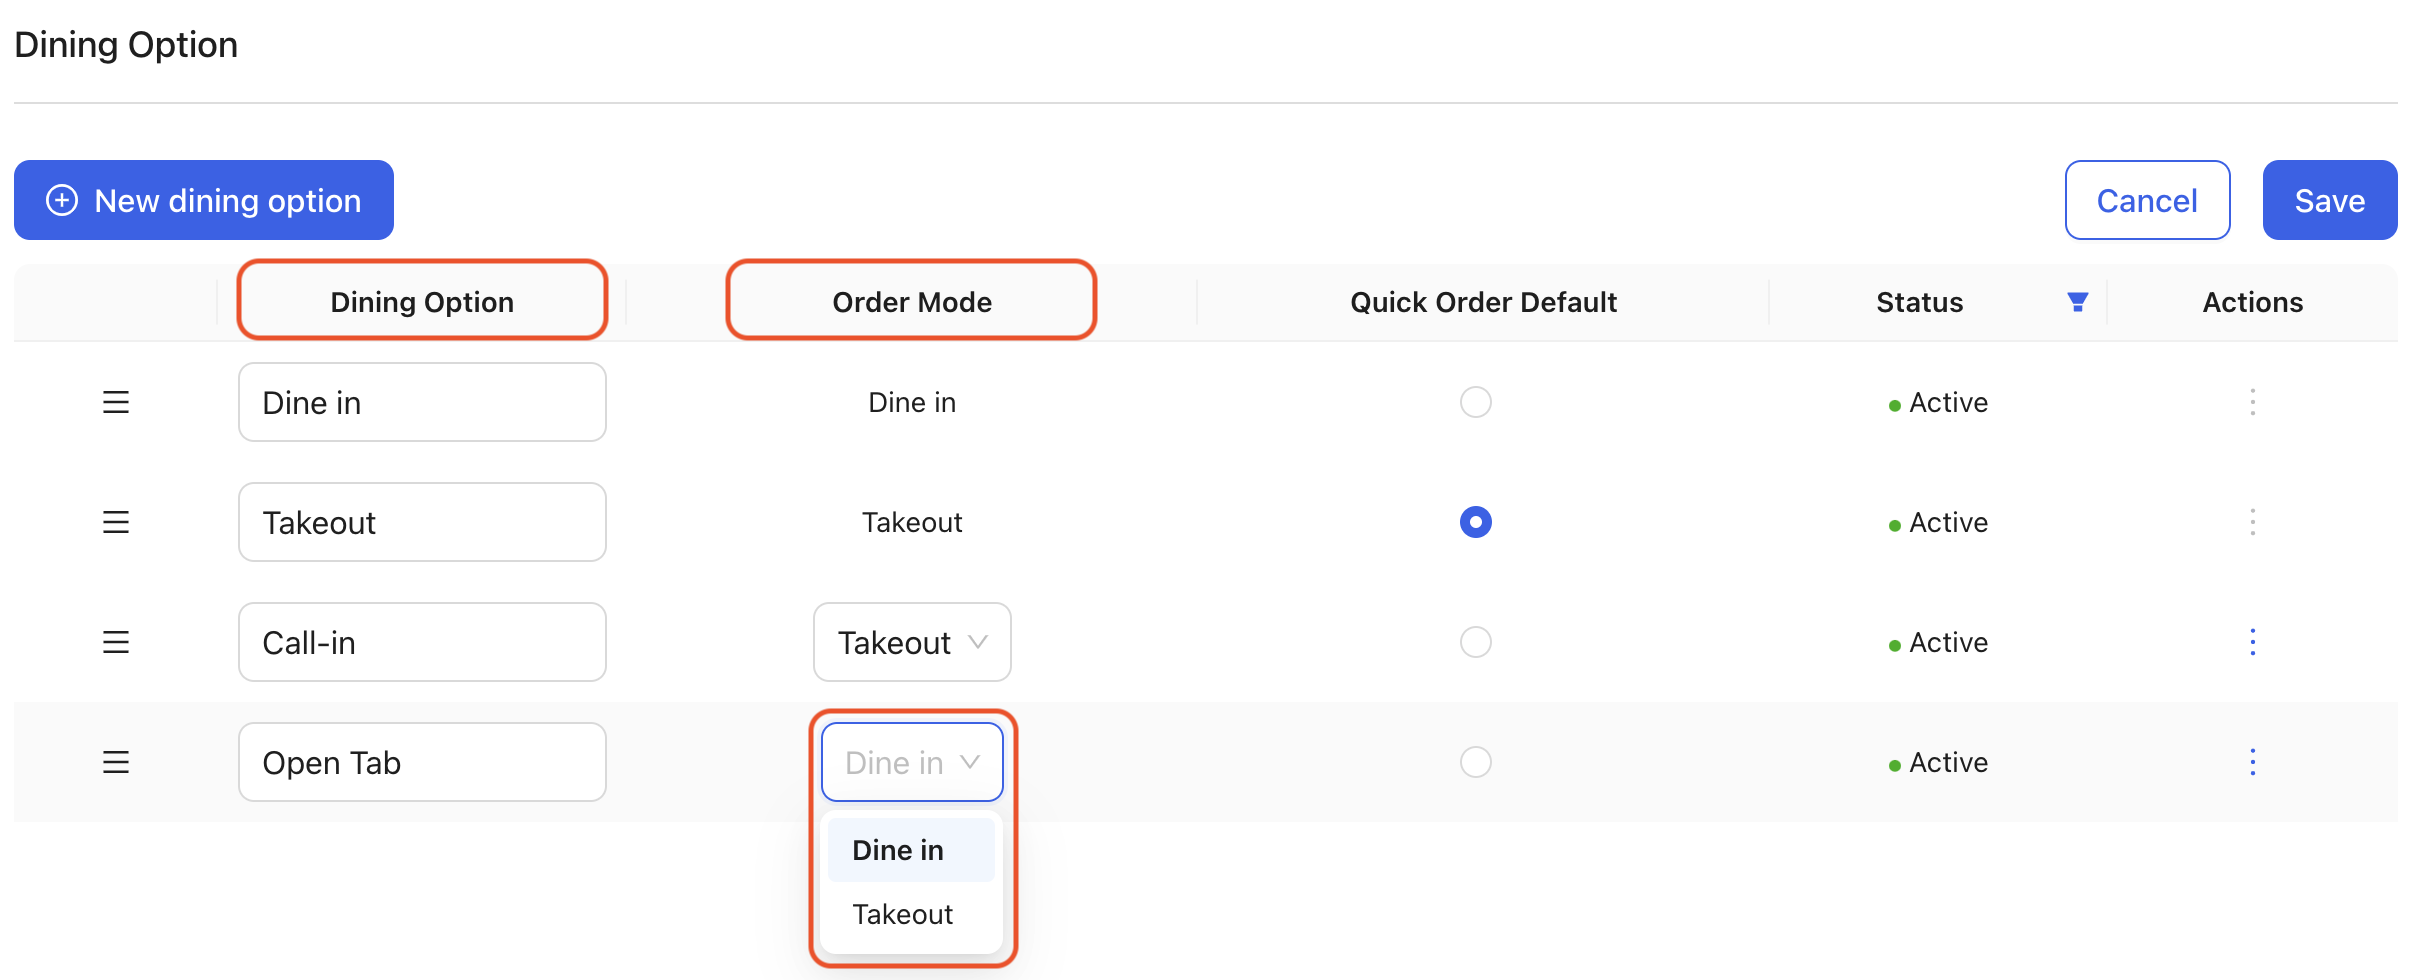Set Dine in as Quick Order Default
2416x980 pixels.
(x=1475, y=402)
